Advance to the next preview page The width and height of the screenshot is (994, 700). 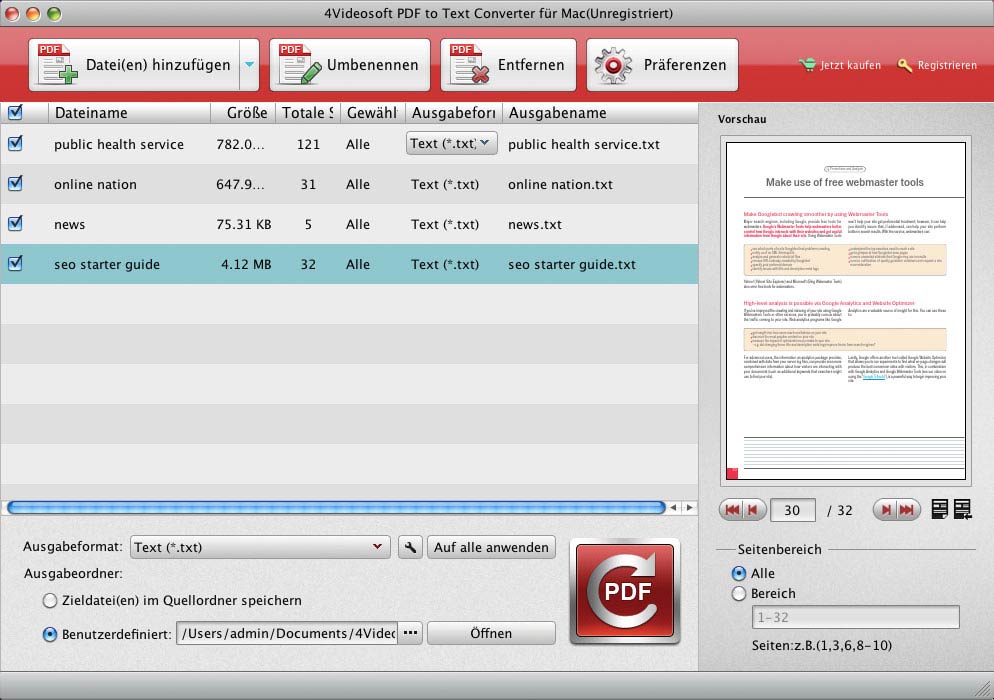[x=884, y=510]
